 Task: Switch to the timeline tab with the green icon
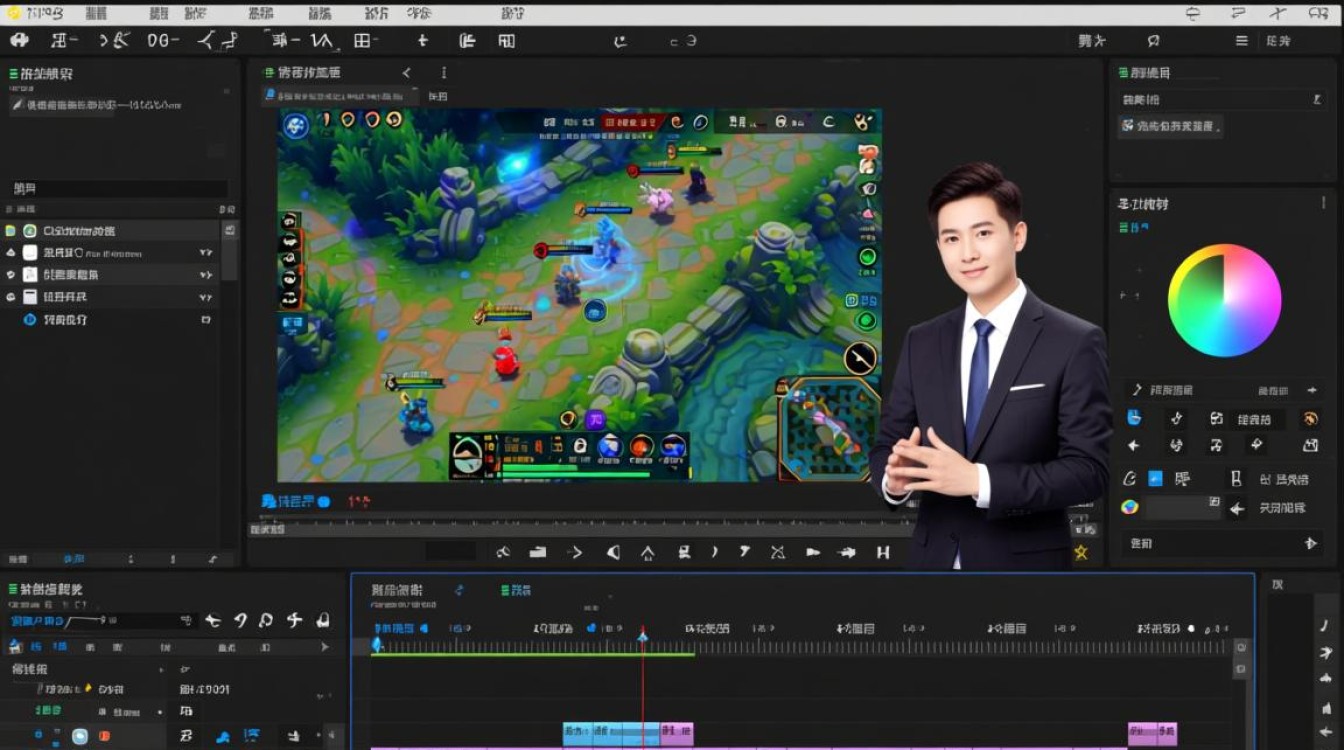point(515,590)
